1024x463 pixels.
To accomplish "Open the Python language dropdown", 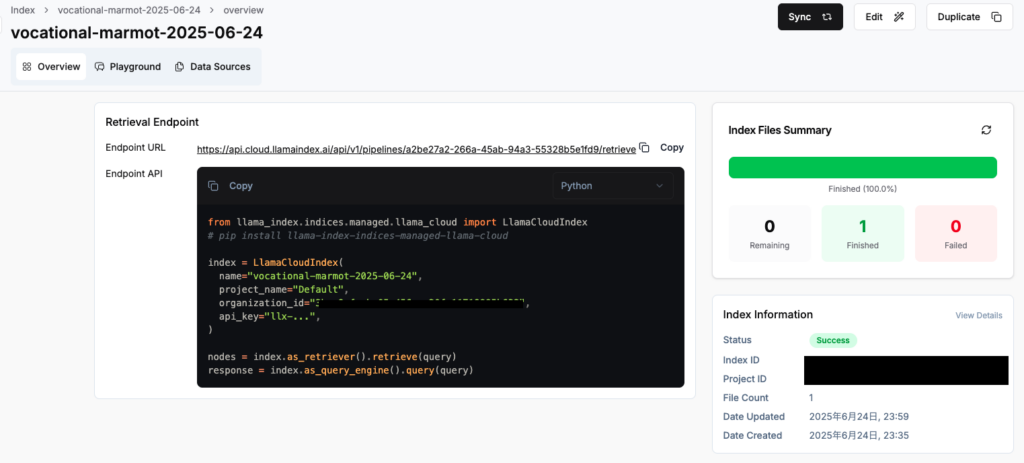I will click(612, 186).
